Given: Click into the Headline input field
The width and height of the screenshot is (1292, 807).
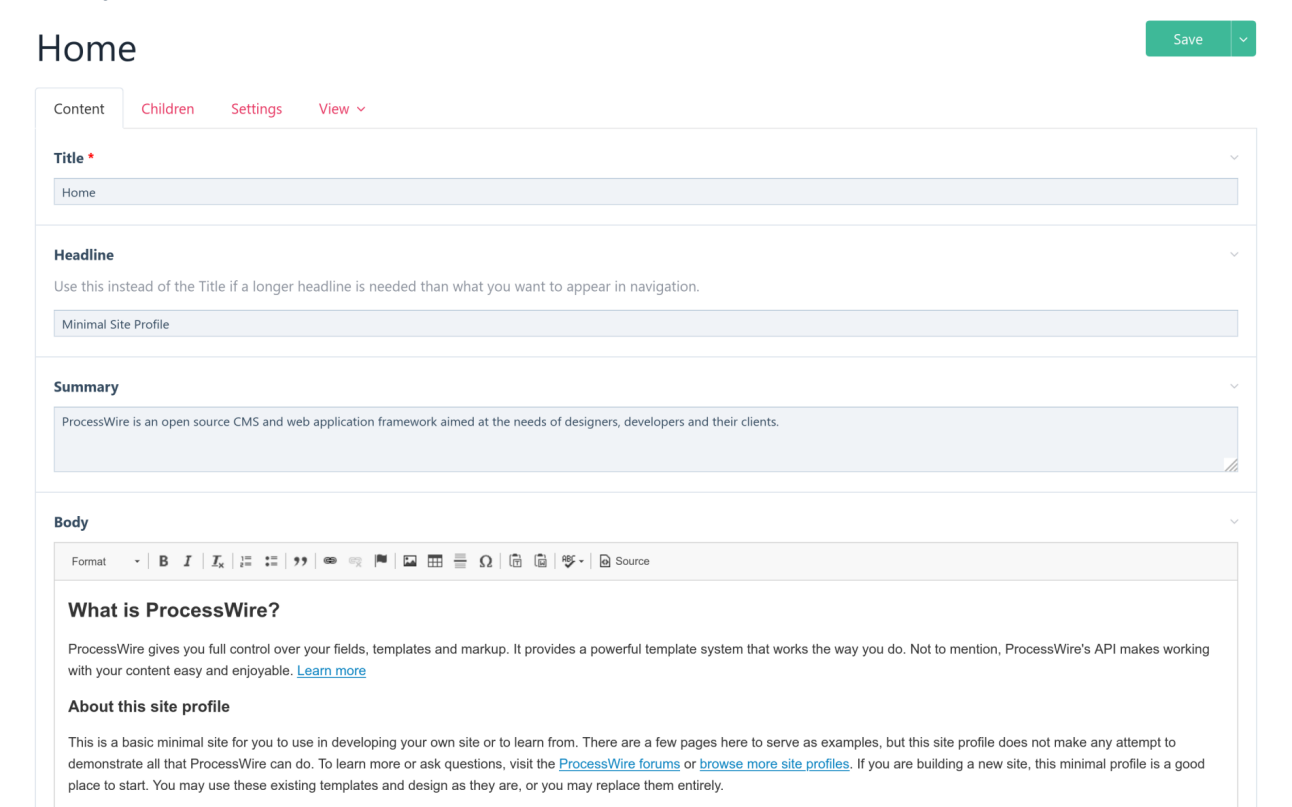Looking at the screenshot, I should (x=645, y=324).
